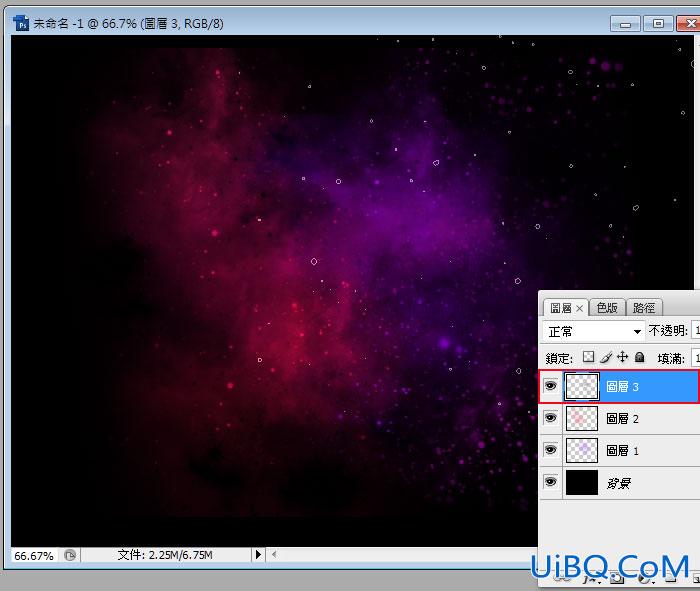Select the 圖層 3 layer thumbnail
The height and width of the screenshot is (591, 700).
[x=582, y=387]
